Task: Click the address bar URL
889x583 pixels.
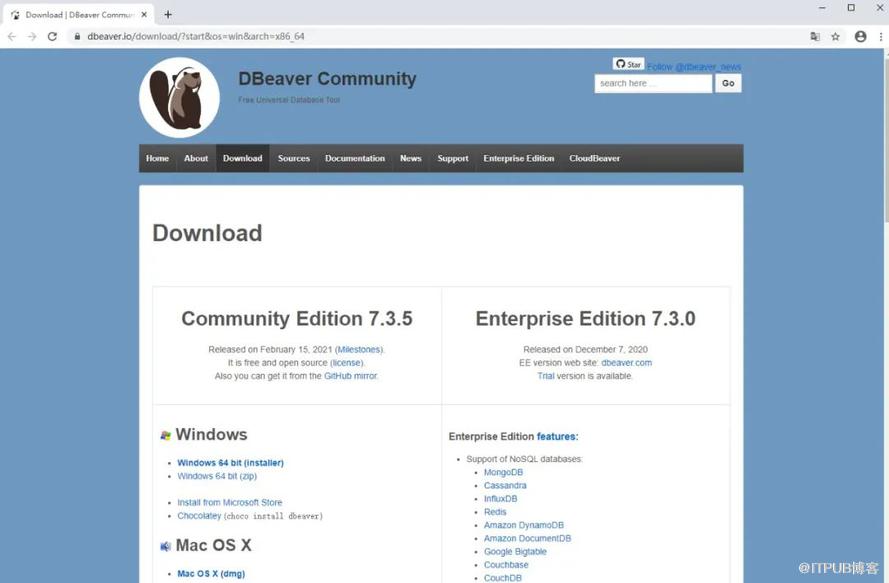Action: [196, 36]
